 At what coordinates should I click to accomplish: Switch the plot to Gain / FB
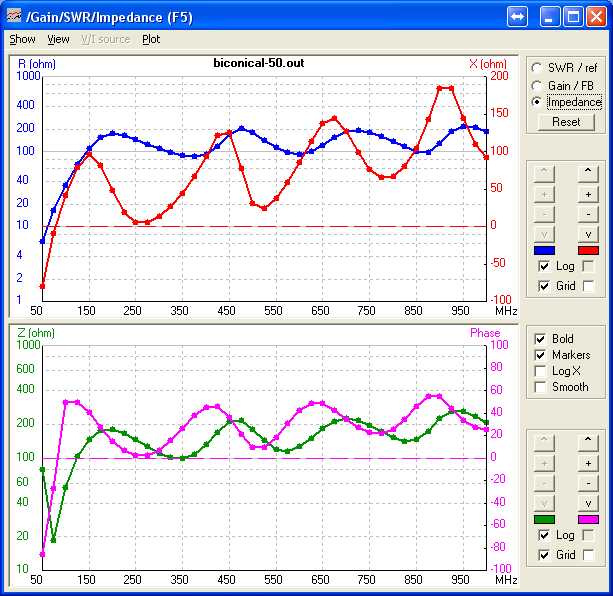click(x=537, y=85)
